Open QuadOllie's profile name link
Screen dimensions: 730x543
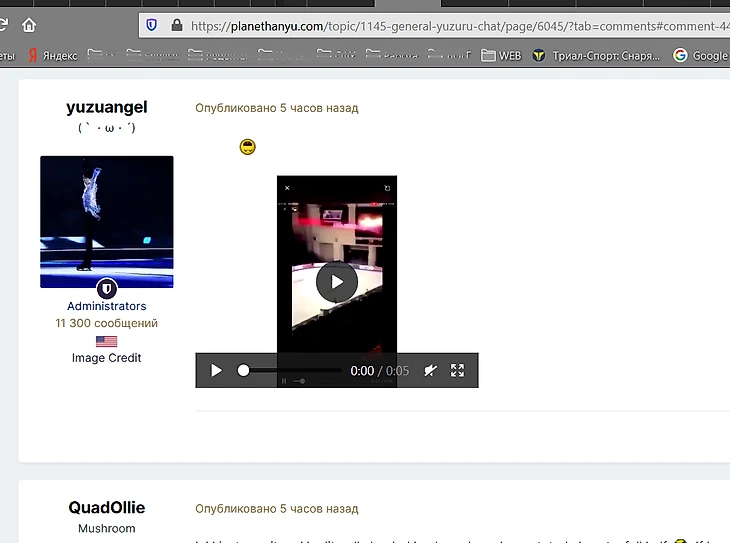[107, 508]
